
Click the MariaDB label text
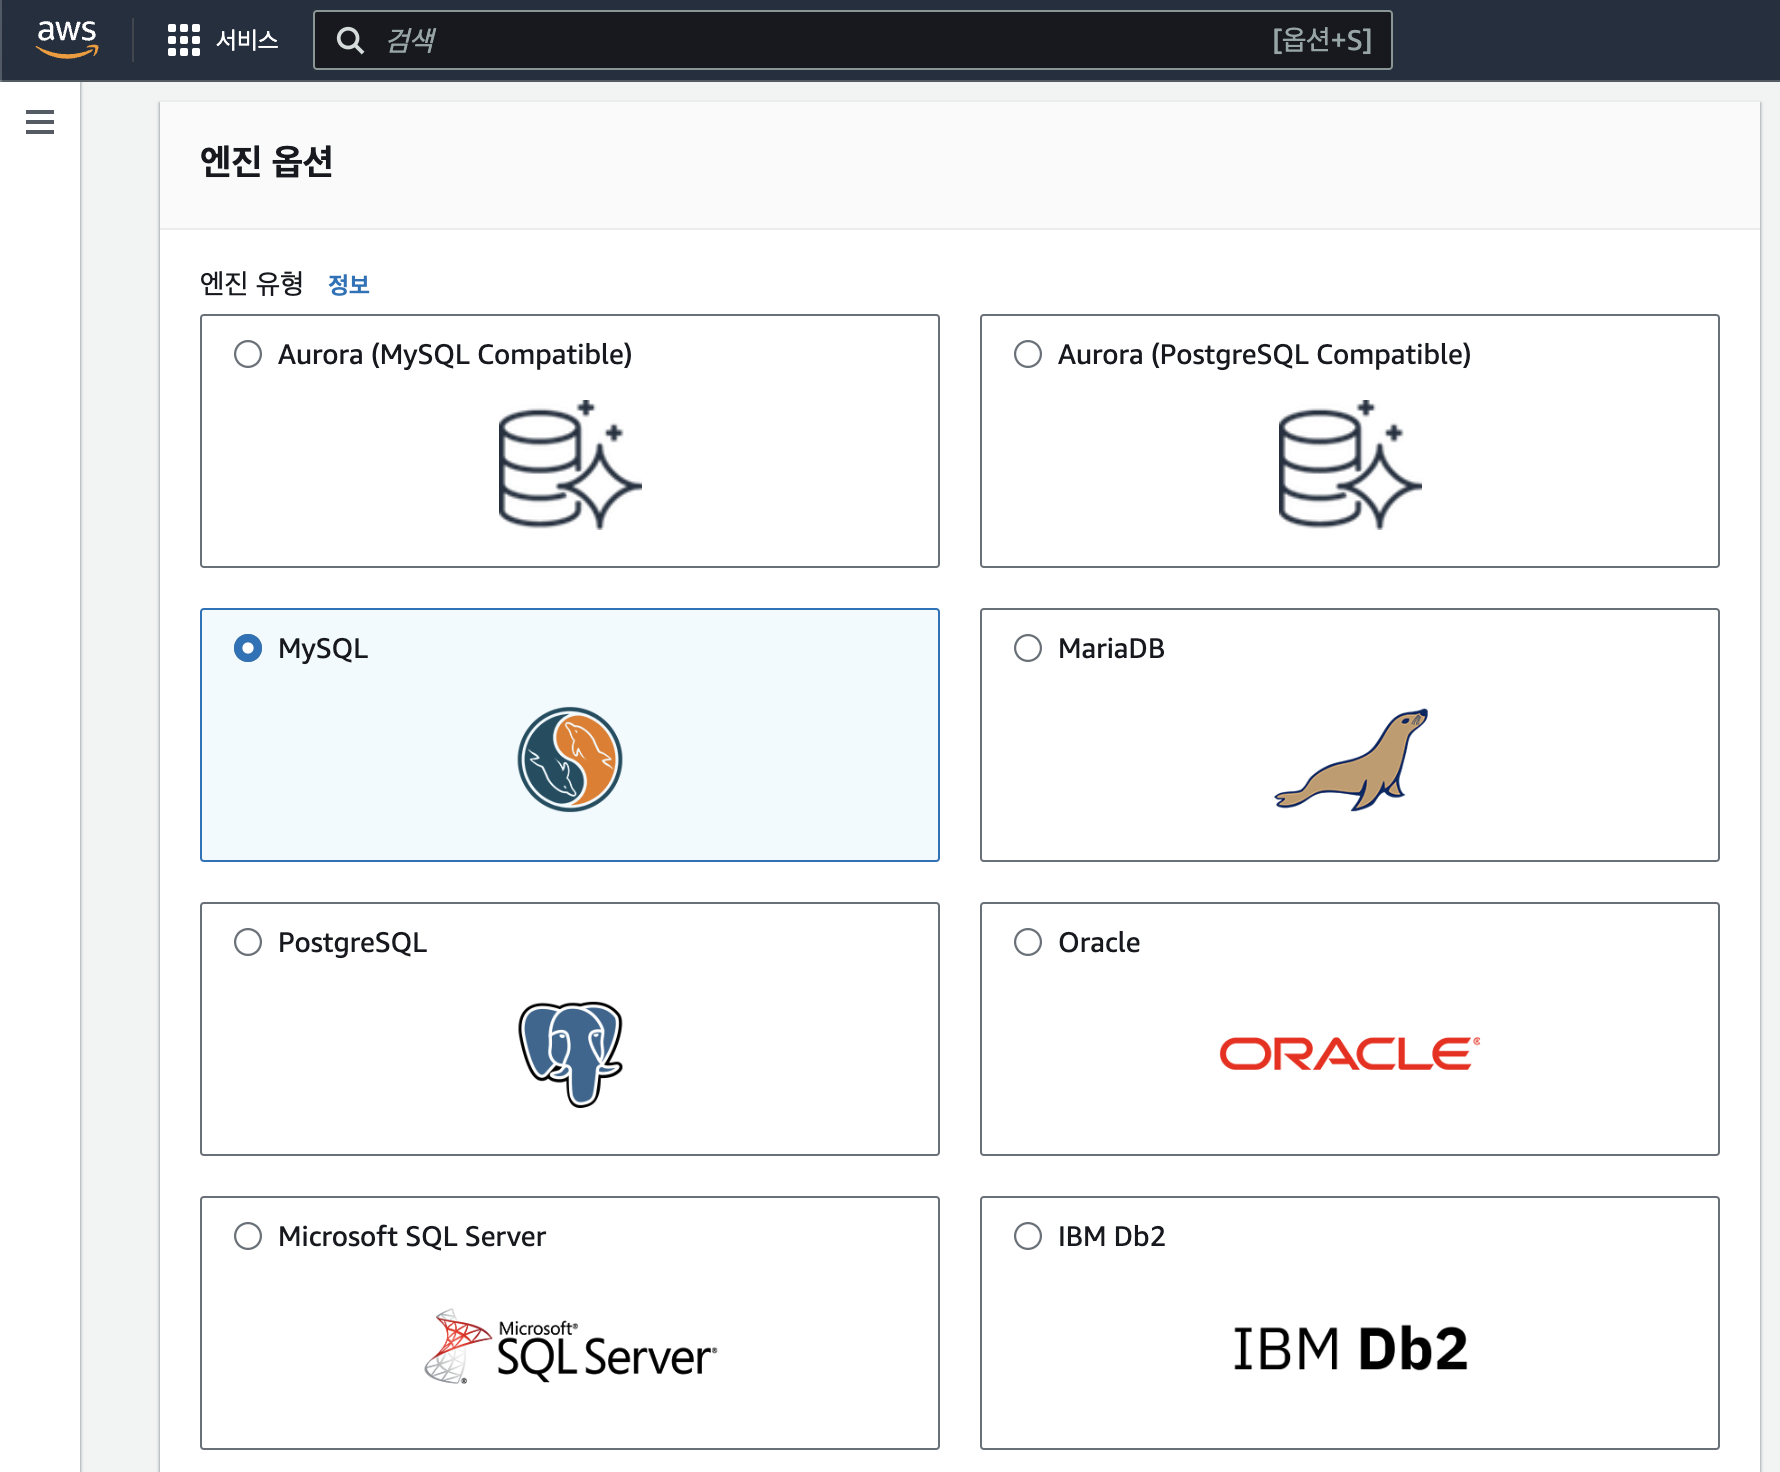(1111, 648)
